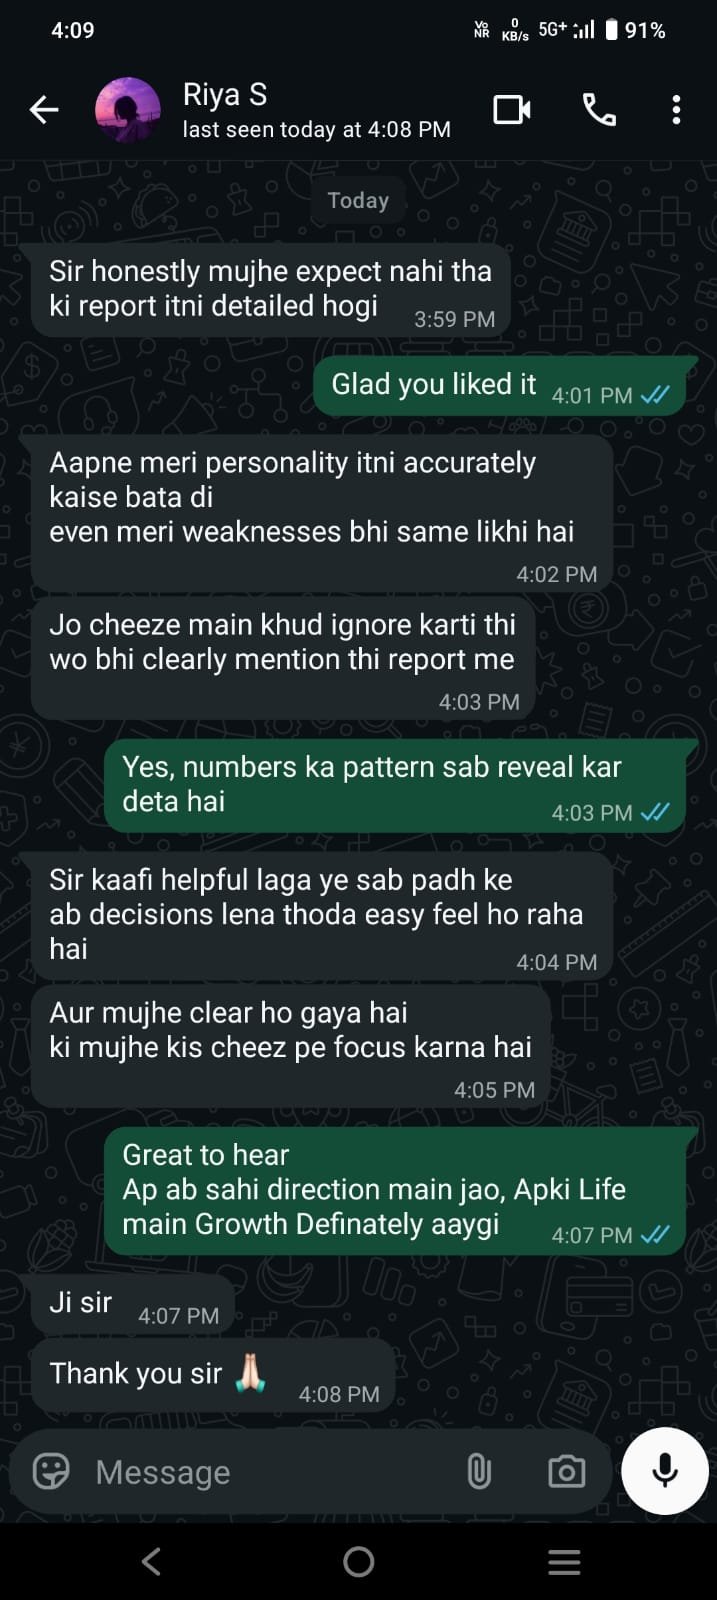This screenshot has width=717, height=1600.
Task: Open the emoji picker in message bar
Action: tap(51, 1471)
